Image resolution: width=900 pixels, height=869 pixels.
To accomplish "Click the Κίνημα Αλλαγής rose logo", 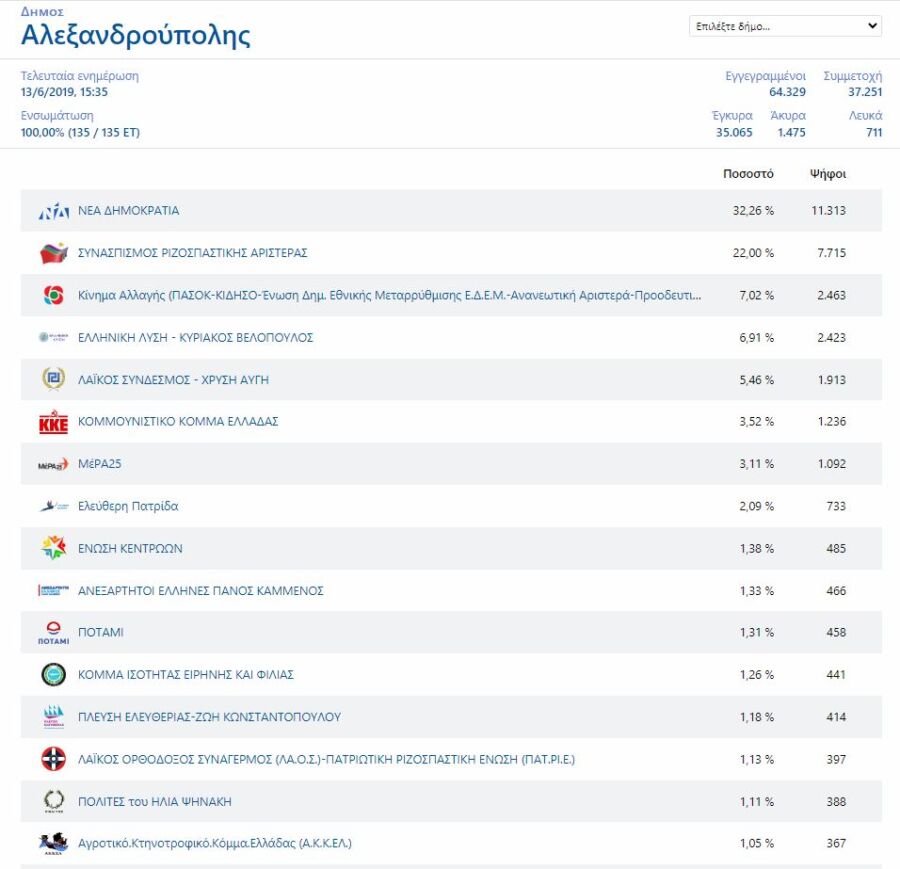I will coord(53,295).
